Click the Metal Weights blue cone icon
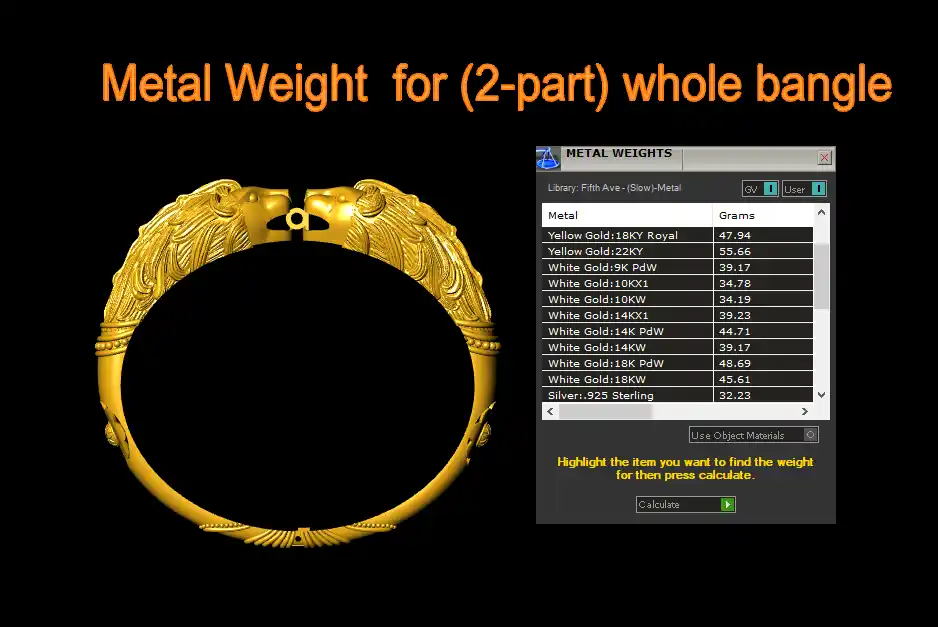 547,159
